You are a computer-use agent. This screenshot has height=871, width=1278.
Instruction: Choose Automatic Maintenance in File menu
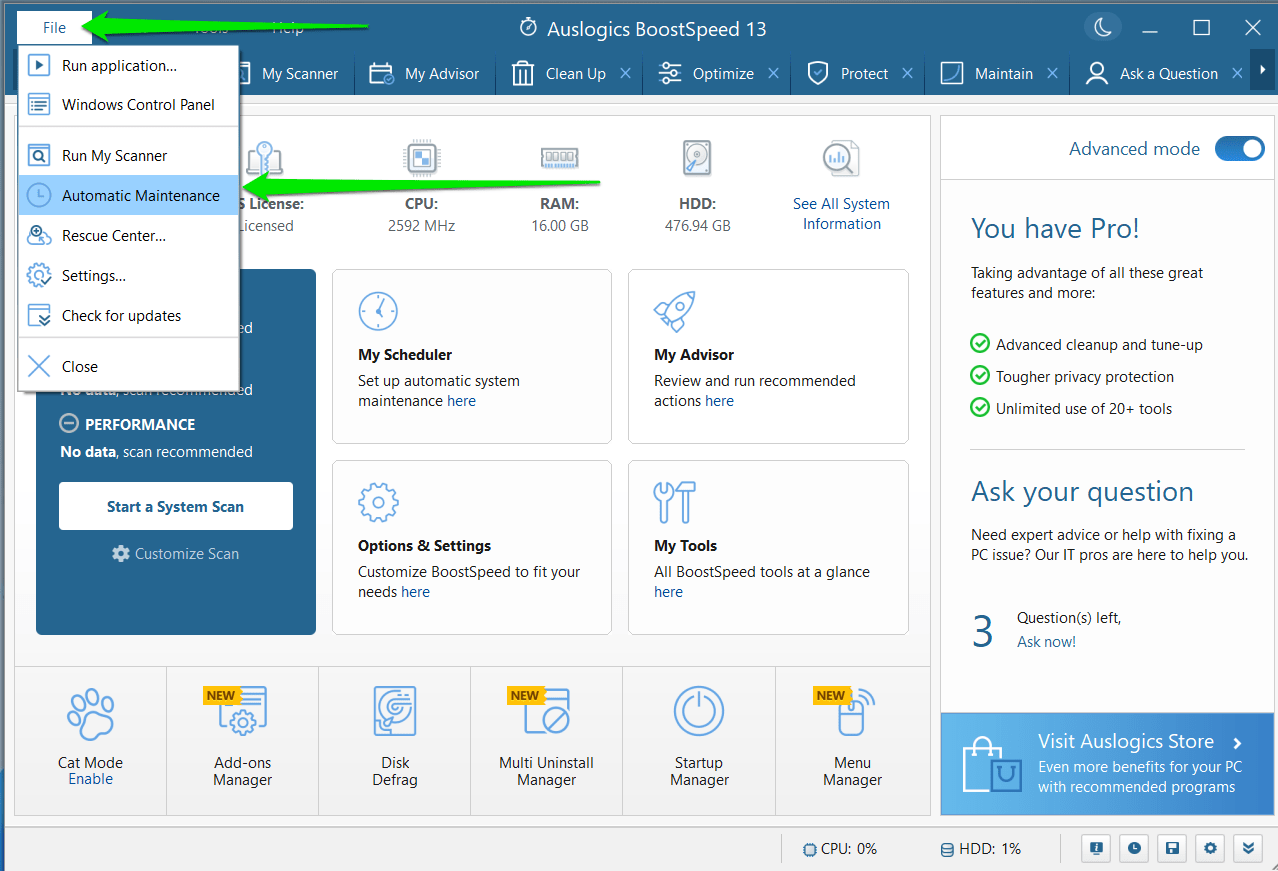(x=128, y=196)
